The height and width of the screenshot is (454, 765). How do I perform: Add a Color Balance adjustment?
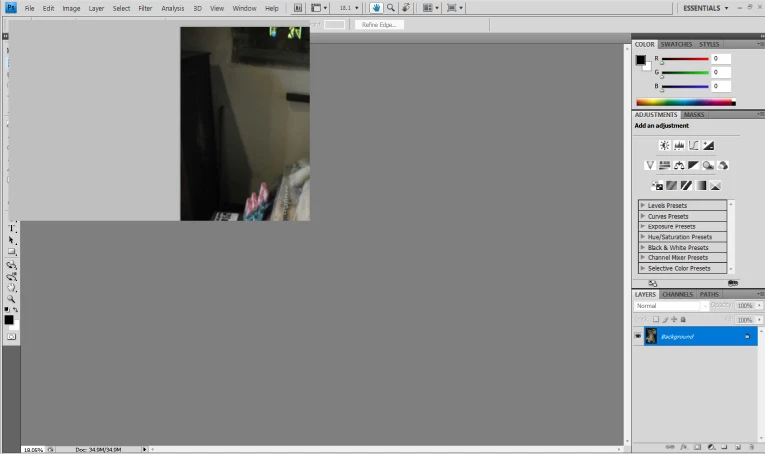tap(679, 165)
